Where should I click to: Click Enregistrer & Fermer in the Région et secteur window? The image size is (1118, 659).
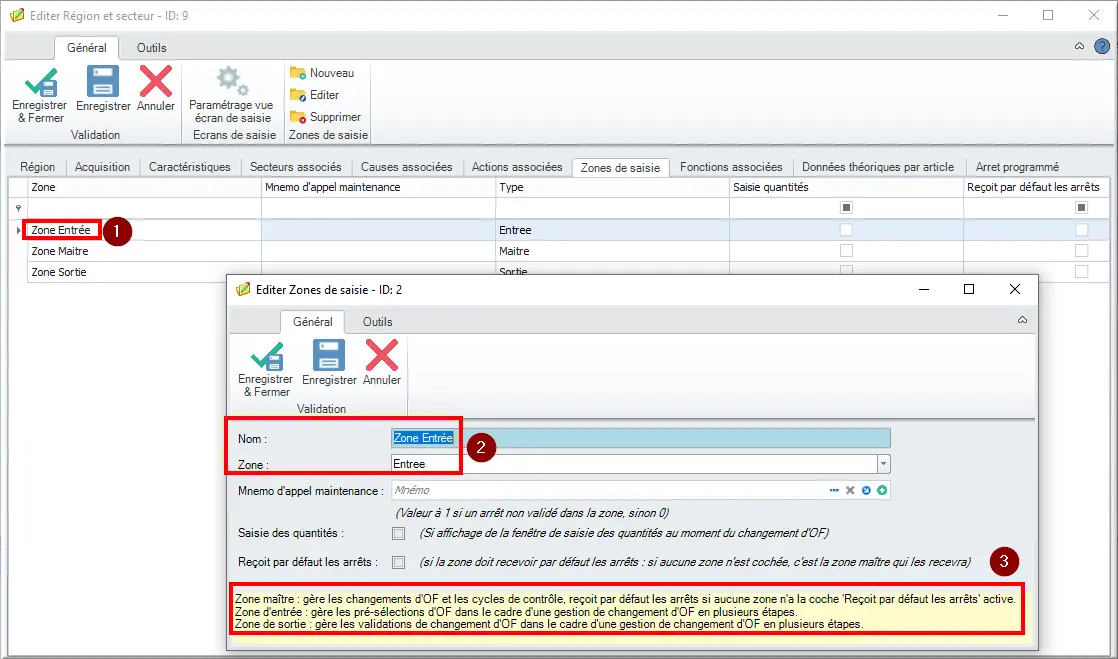41,94
